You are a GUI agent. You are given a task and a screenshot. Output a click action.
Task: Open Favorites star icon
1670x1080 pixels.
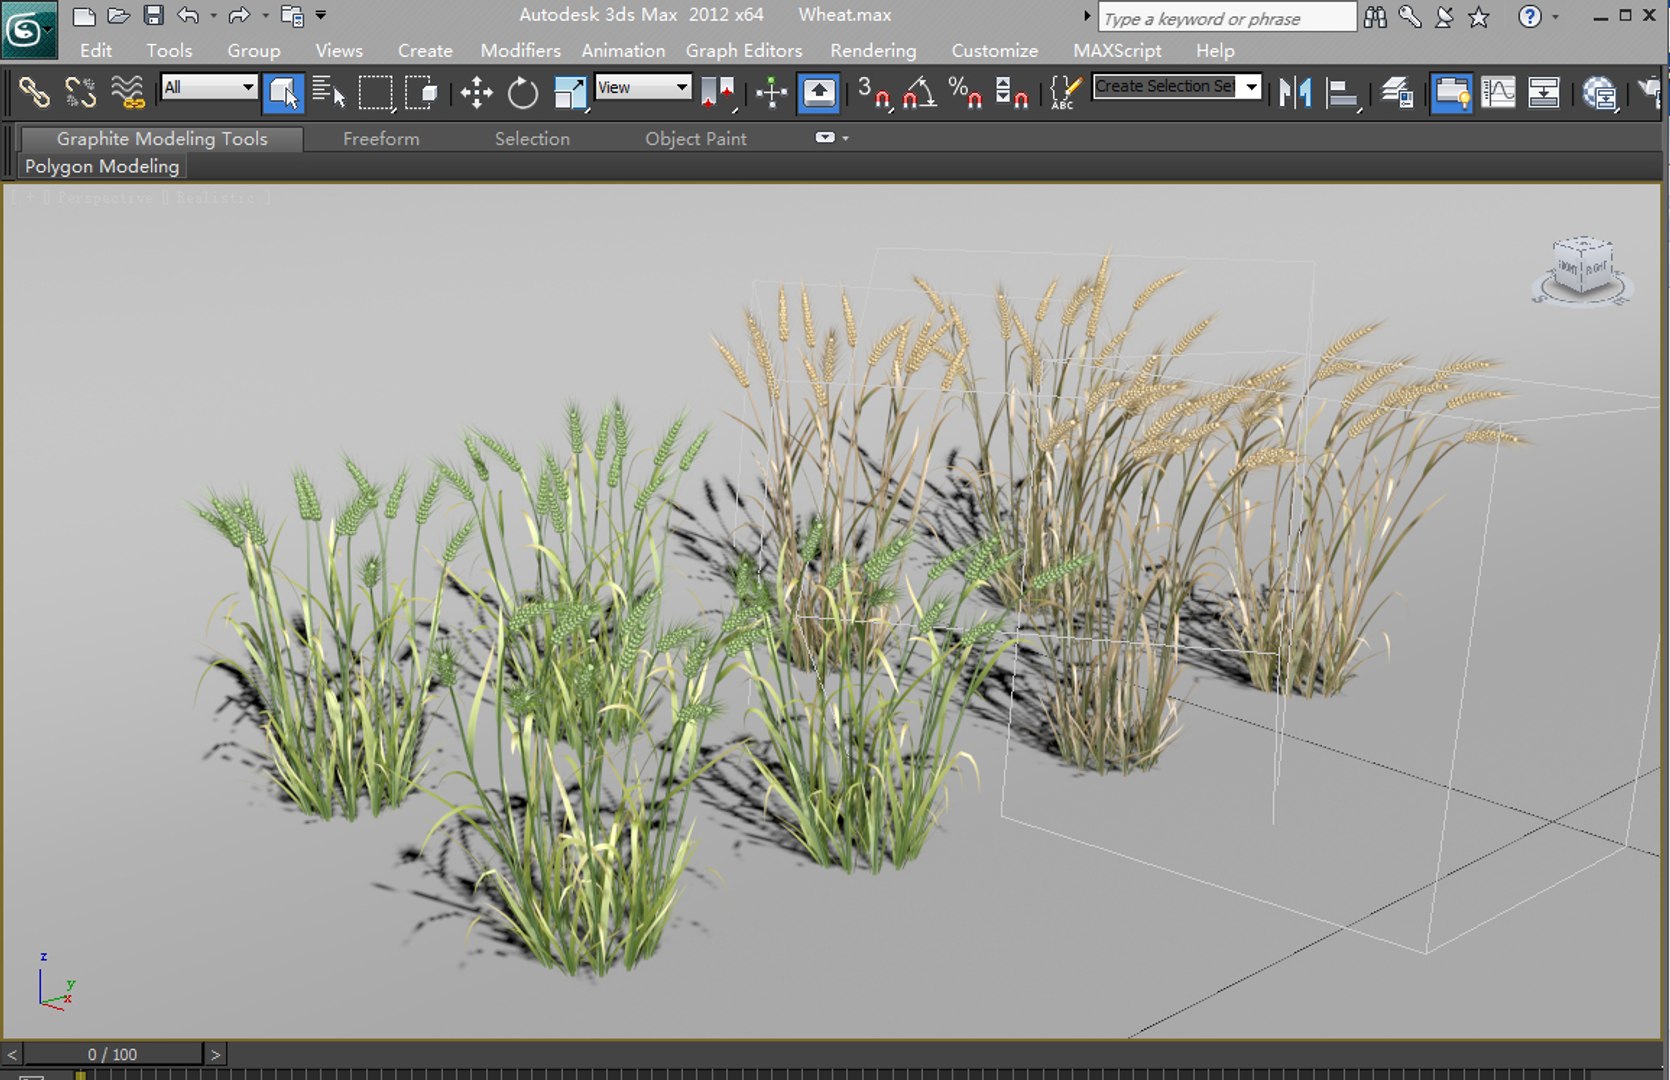click(x=1479, y=16)
